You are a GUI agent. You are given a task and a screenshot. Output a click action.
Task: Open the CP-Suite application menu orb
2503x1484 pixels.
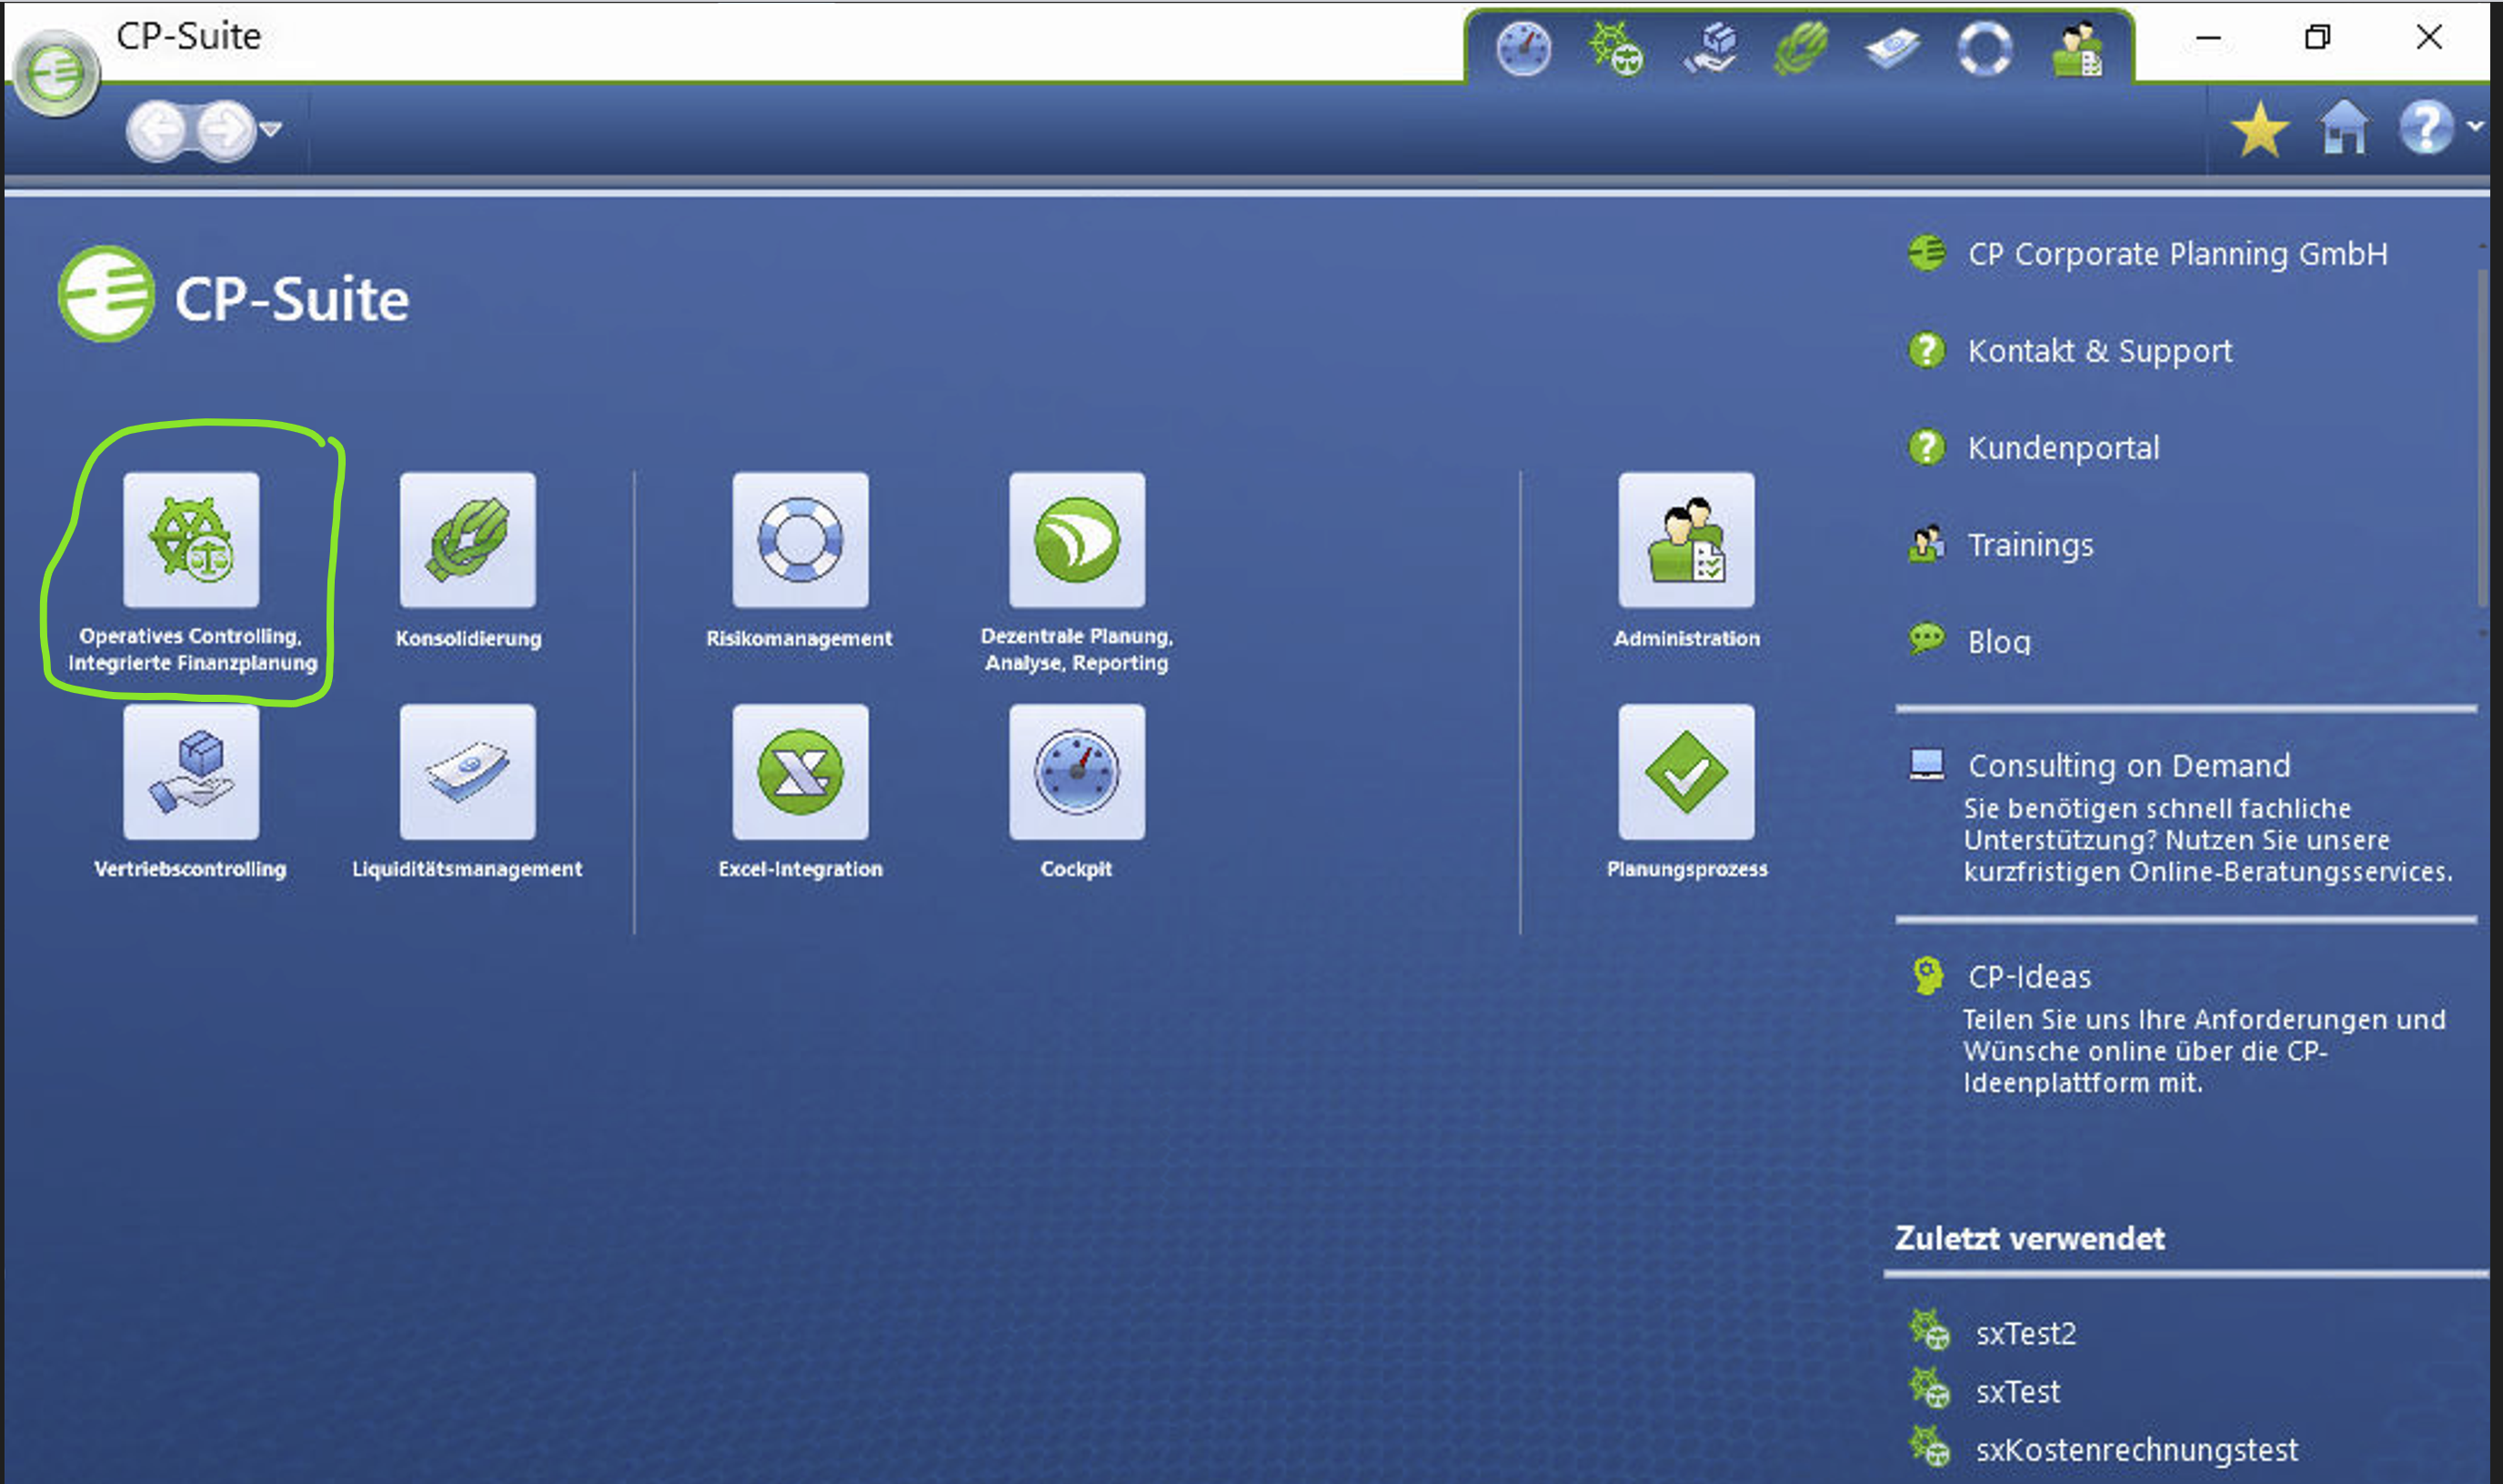point(56,72)
